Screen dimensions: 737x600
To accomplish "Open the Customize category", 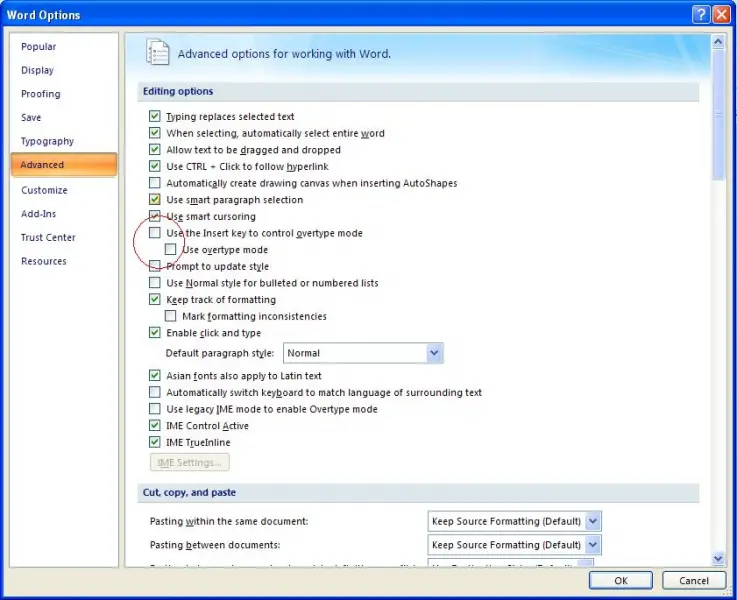I will point(44,190).
